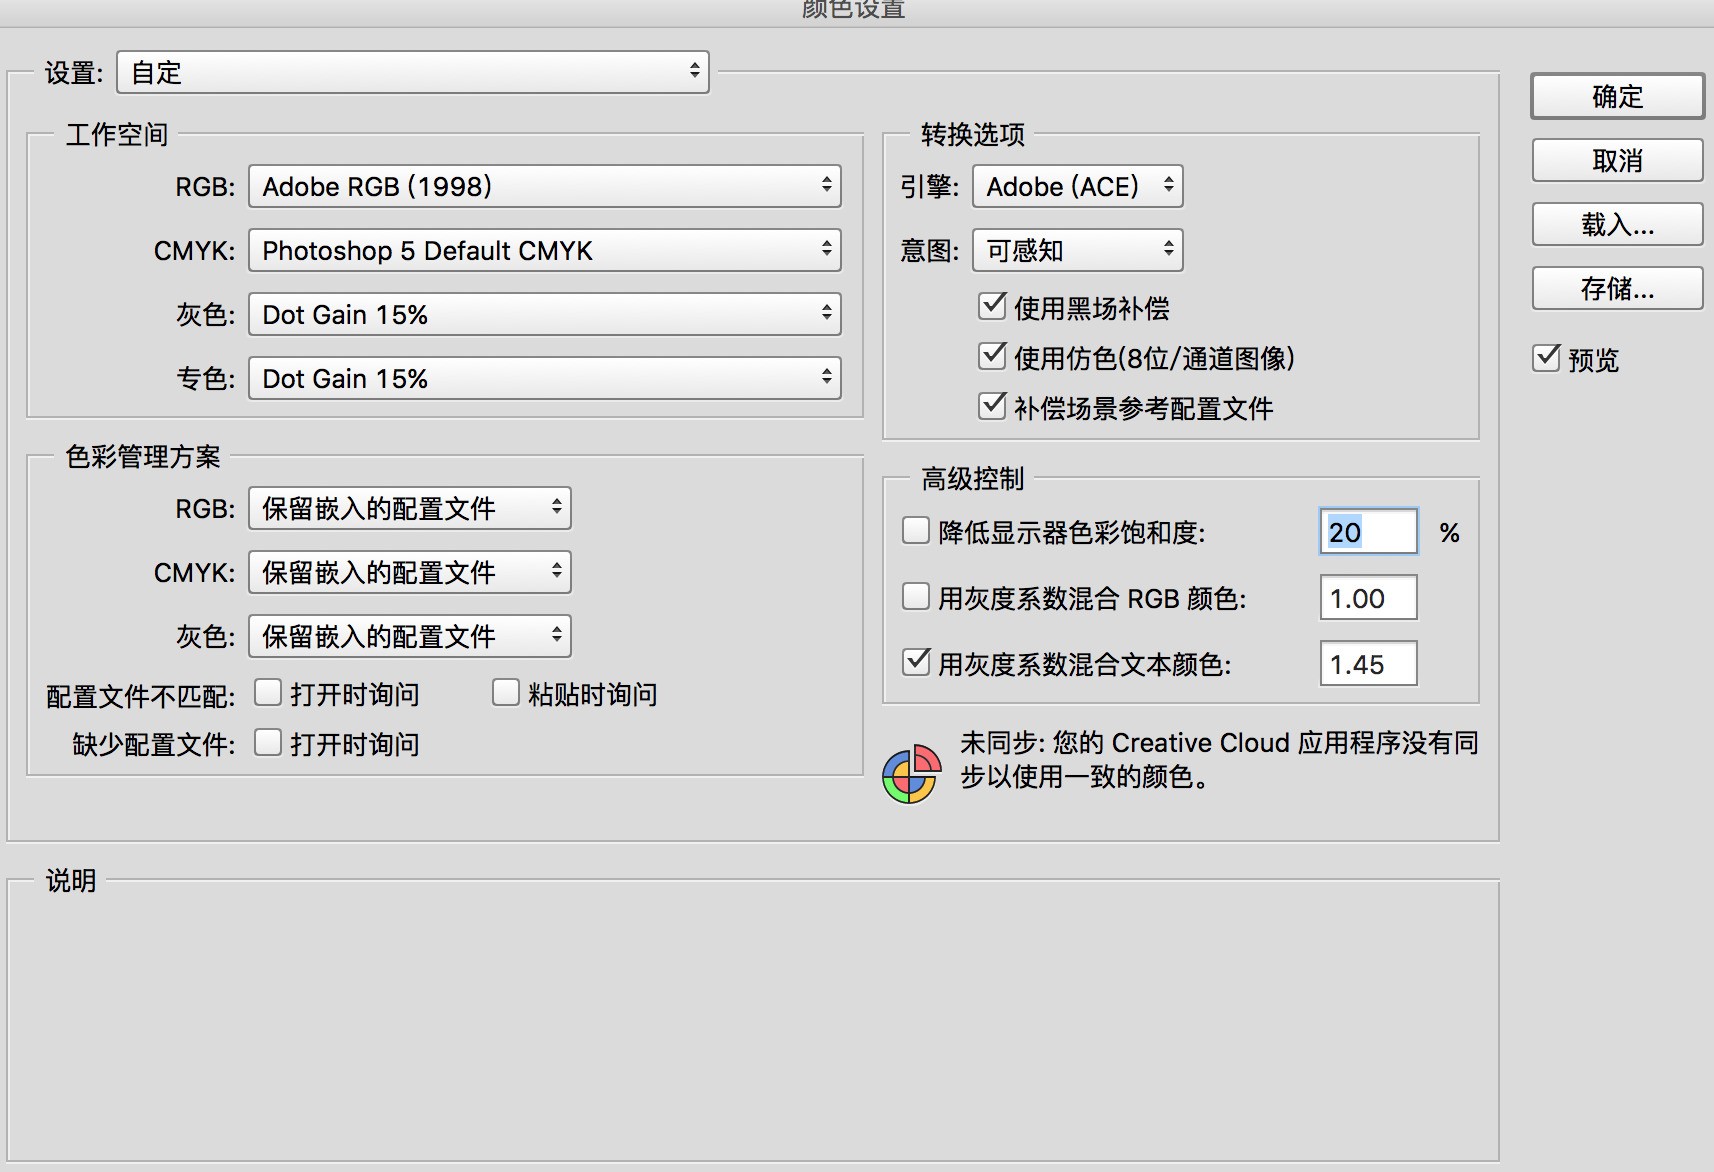Check 打开时询问 for 缺少配置文件

click(x=268, y=742)
